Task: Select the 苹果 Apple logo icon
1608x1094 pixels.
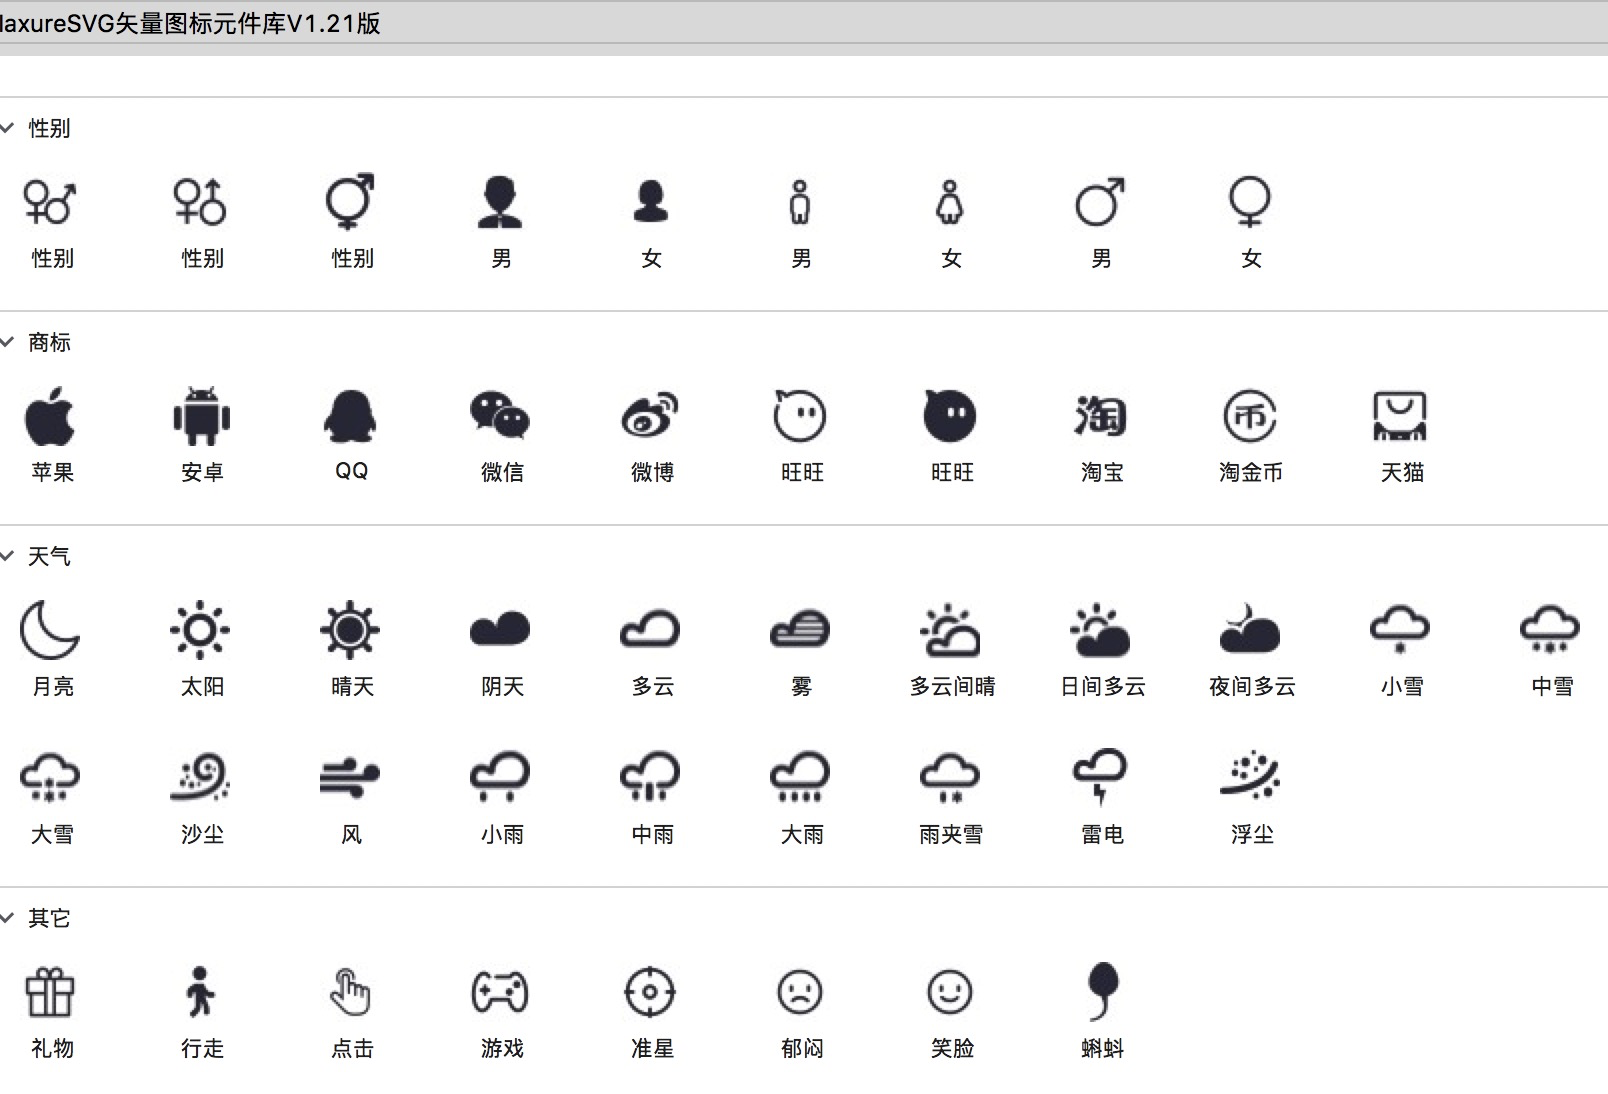Action: pyautogui.click(x=50, y=416)
